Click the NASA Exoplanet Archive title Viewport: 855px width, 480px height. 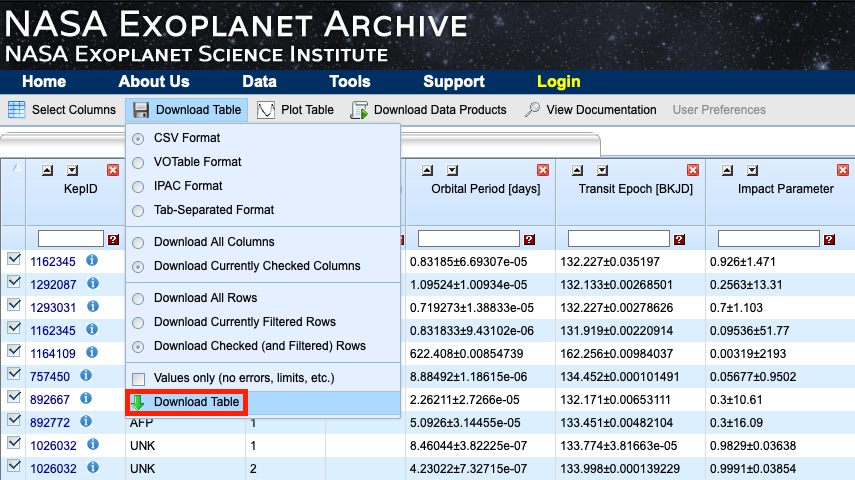coord(236,25)
